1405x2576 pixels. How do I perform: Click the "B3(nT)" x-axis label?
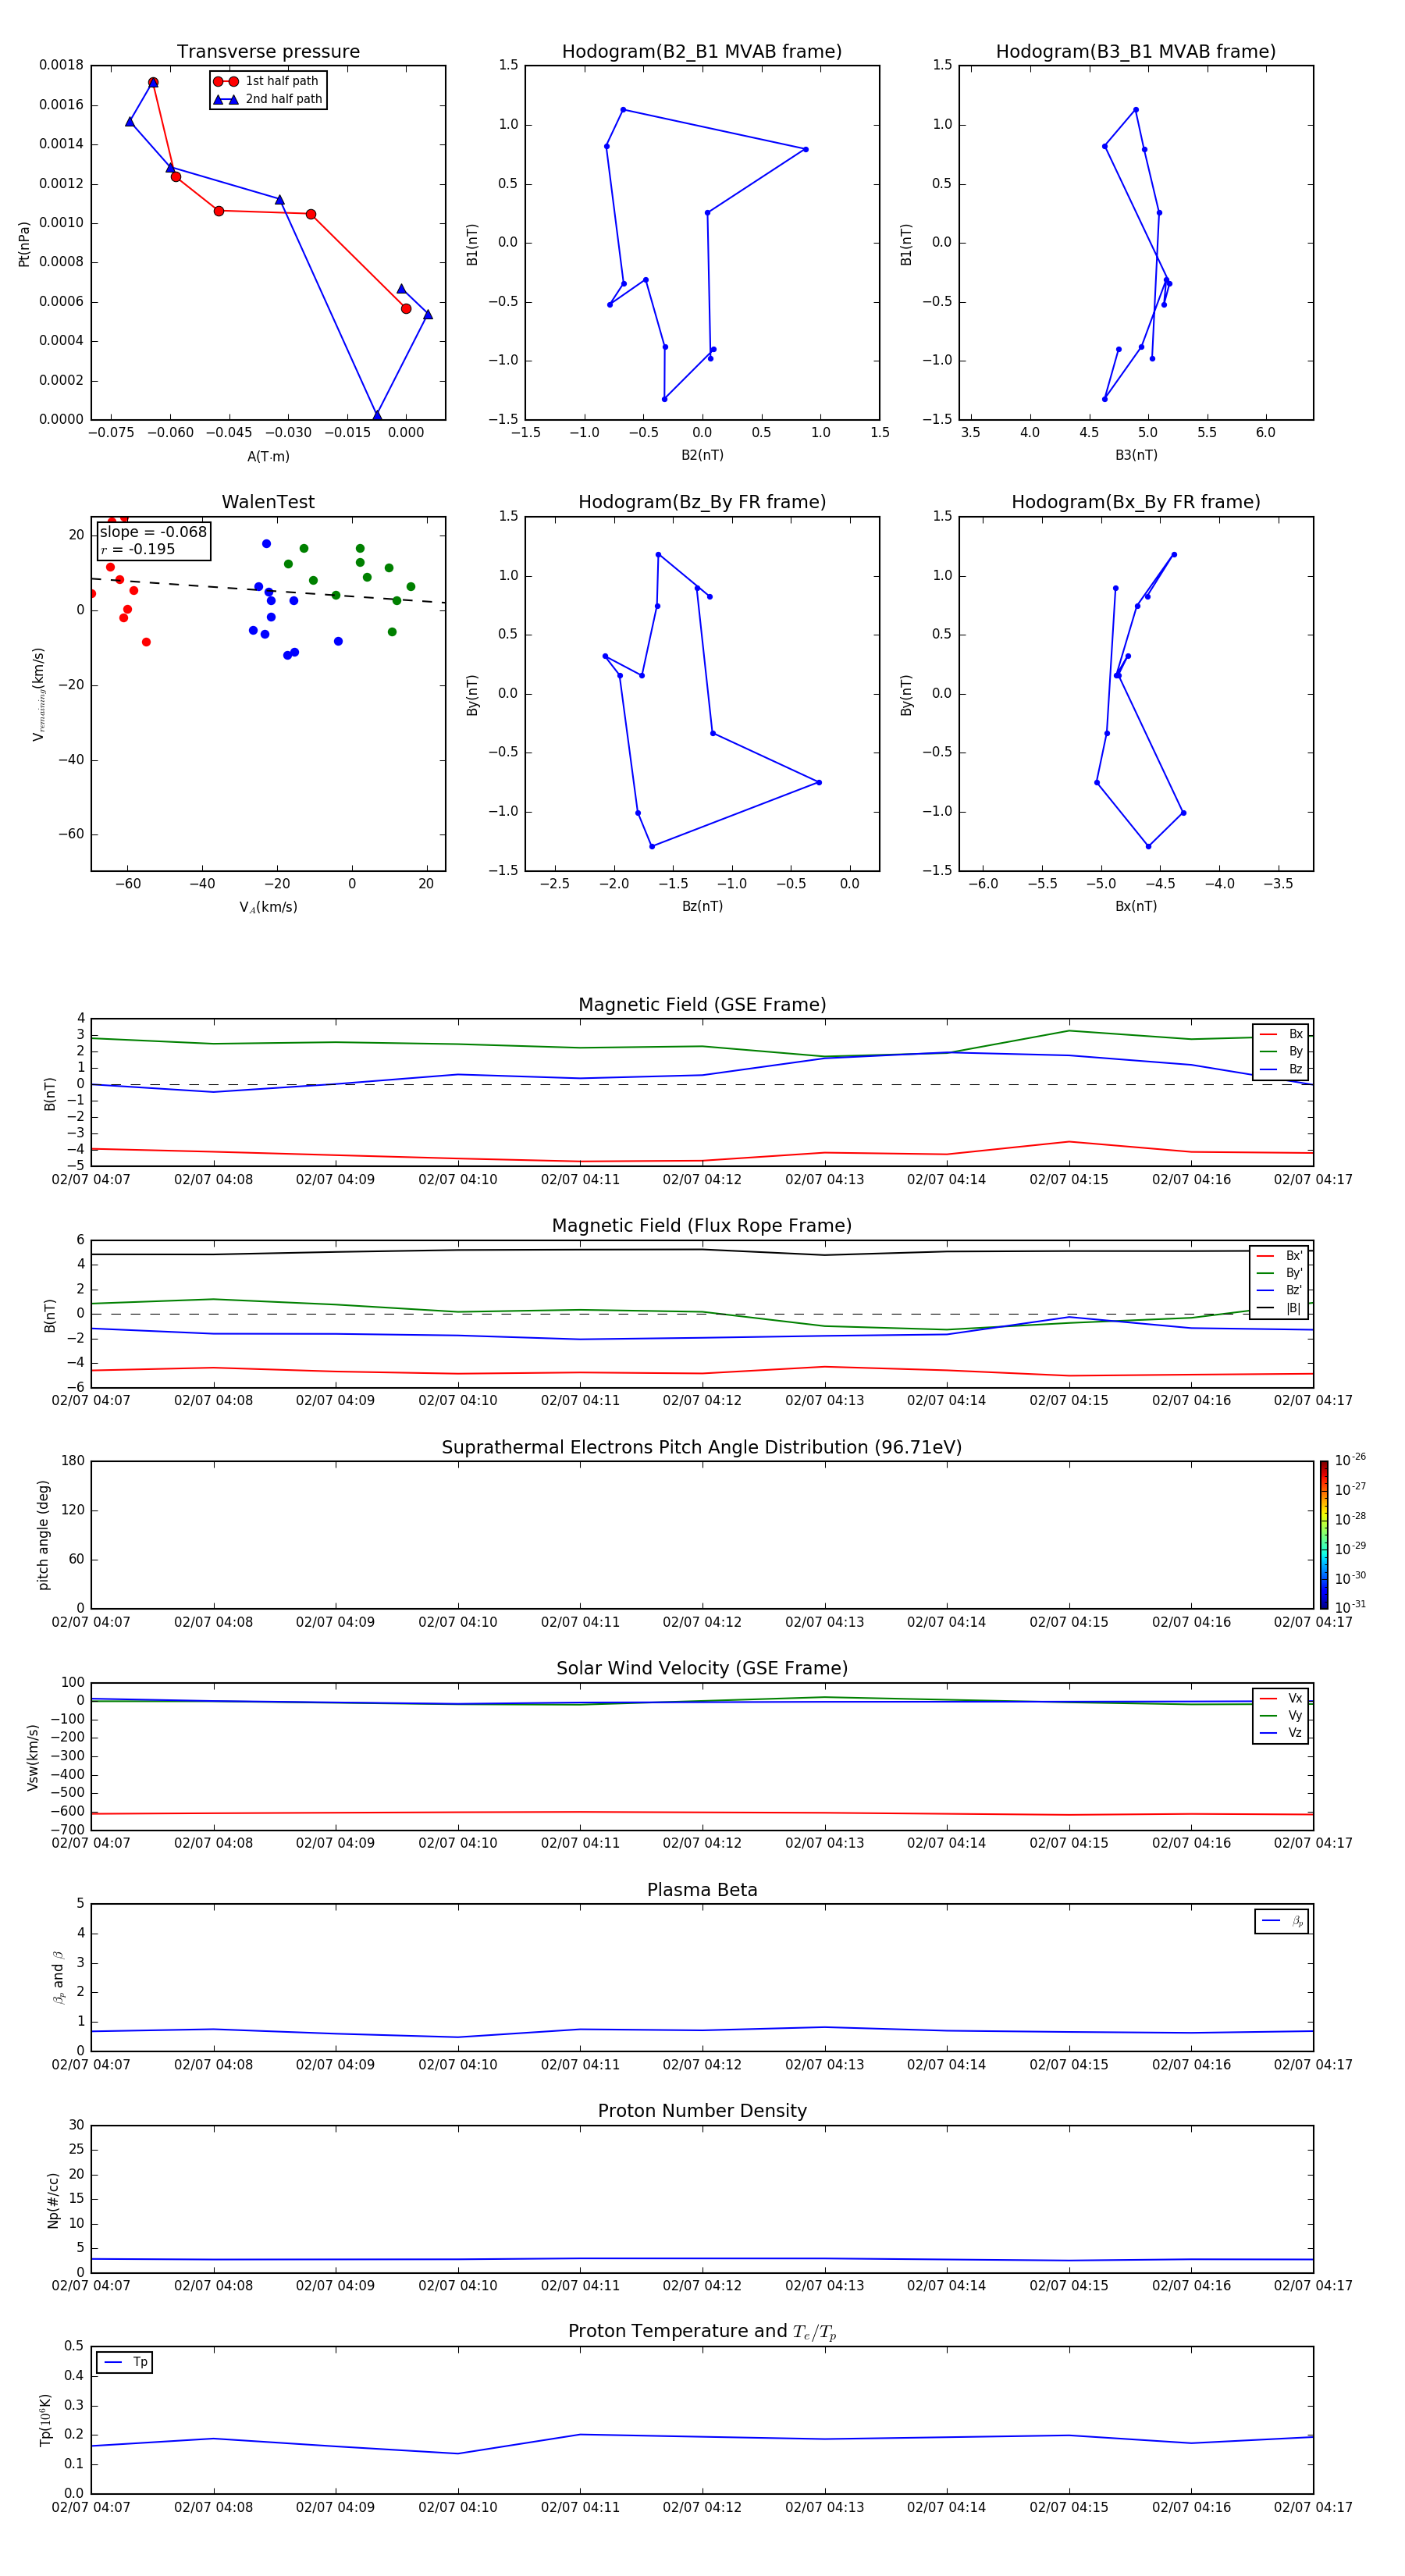coord(1136,455)
